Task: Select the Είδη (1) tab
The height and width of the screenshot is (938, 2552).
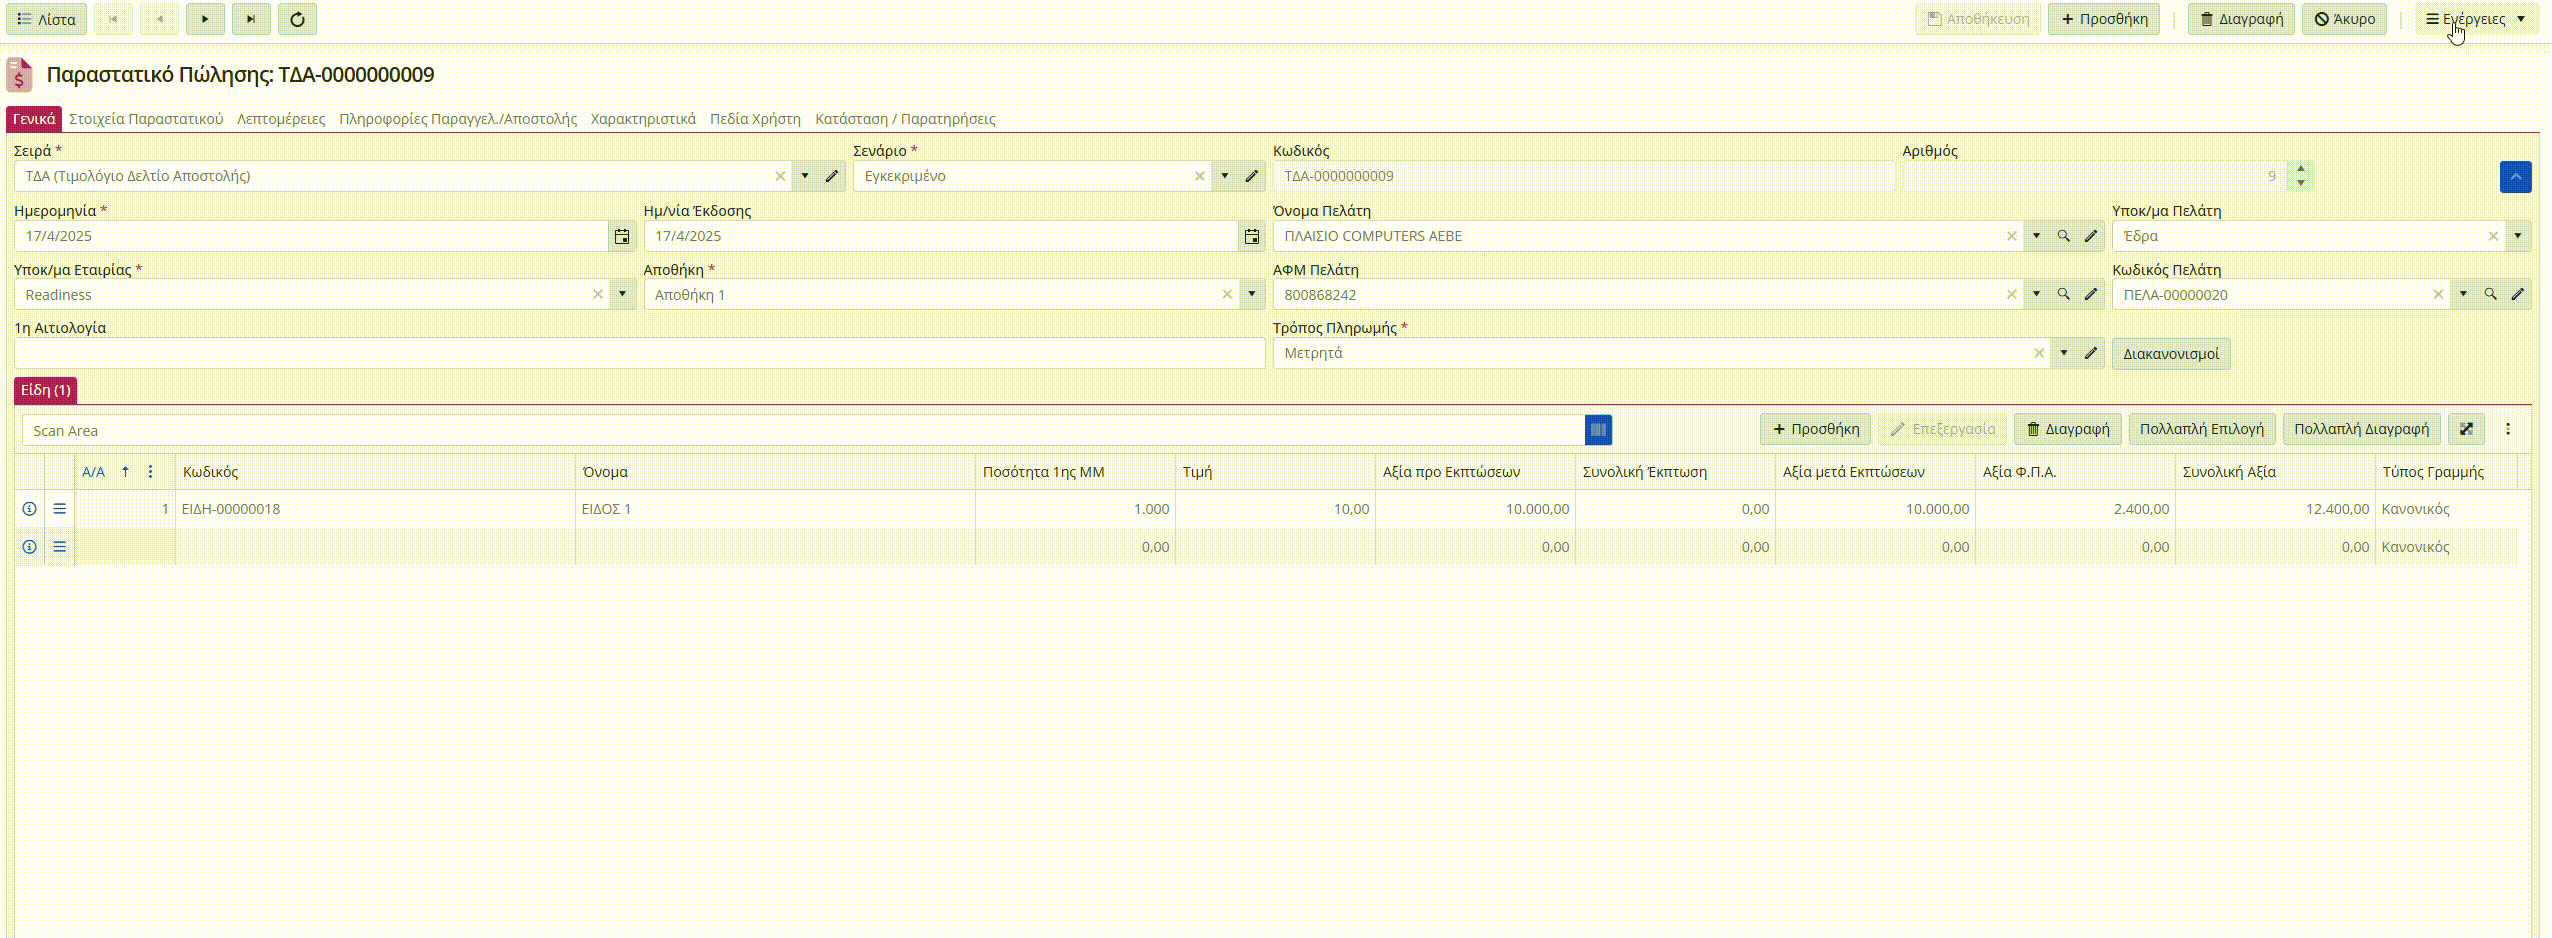Action: [46, 390]
